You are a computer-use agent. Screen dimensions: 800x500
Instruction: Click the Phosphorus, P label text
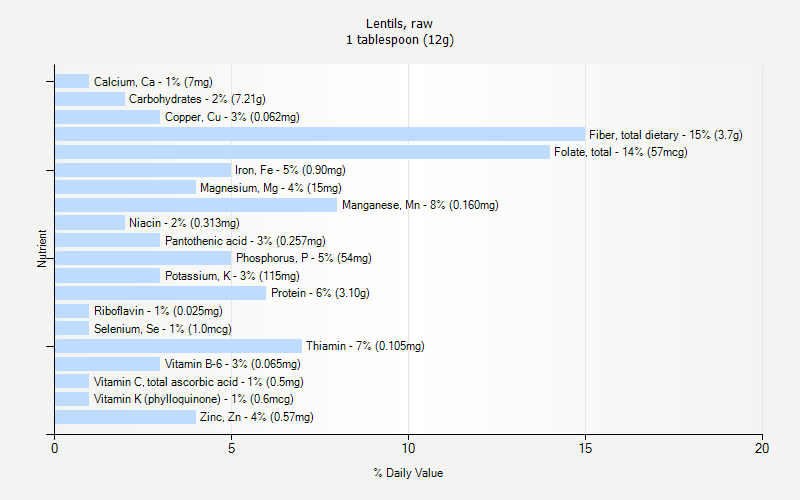coord(303,258)
